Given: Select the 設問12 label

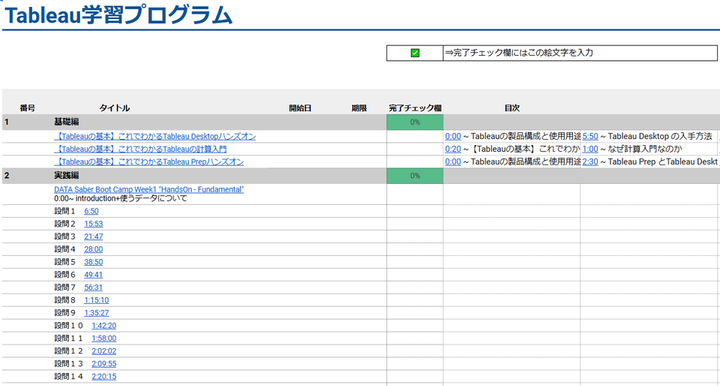Looking at the screenshot, I should [x=68, y=351].
